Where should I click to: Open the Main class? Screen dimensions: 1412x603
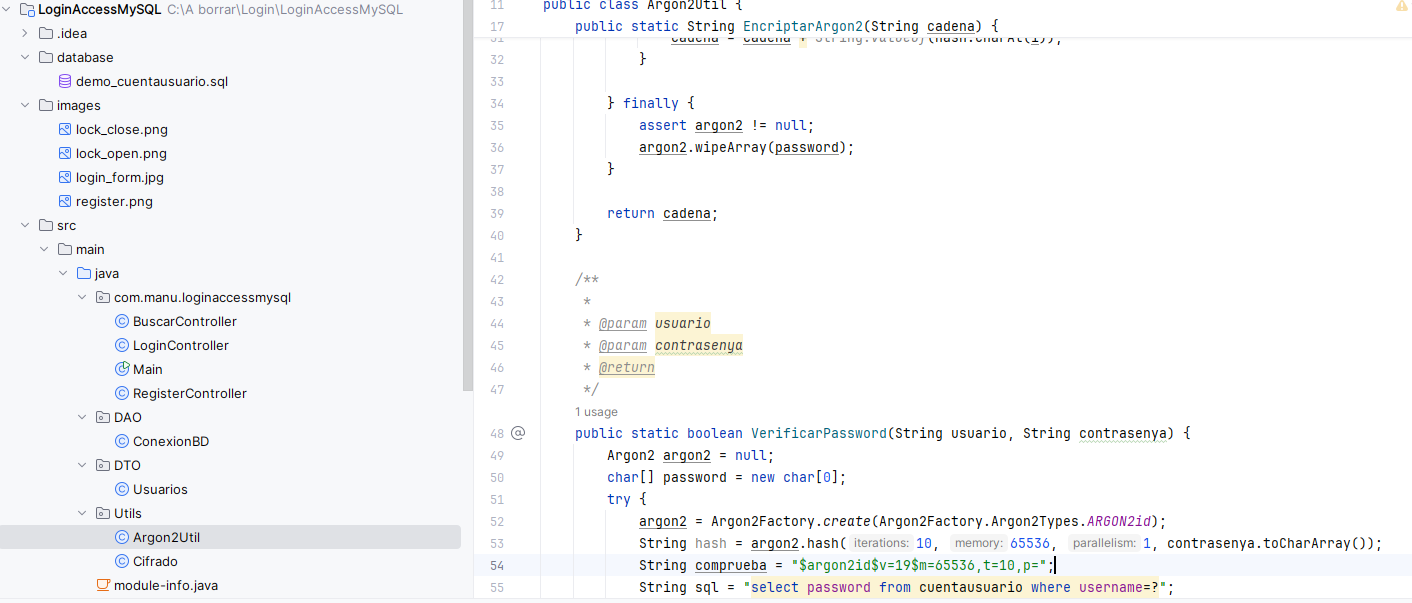click(x=147, y=369)
